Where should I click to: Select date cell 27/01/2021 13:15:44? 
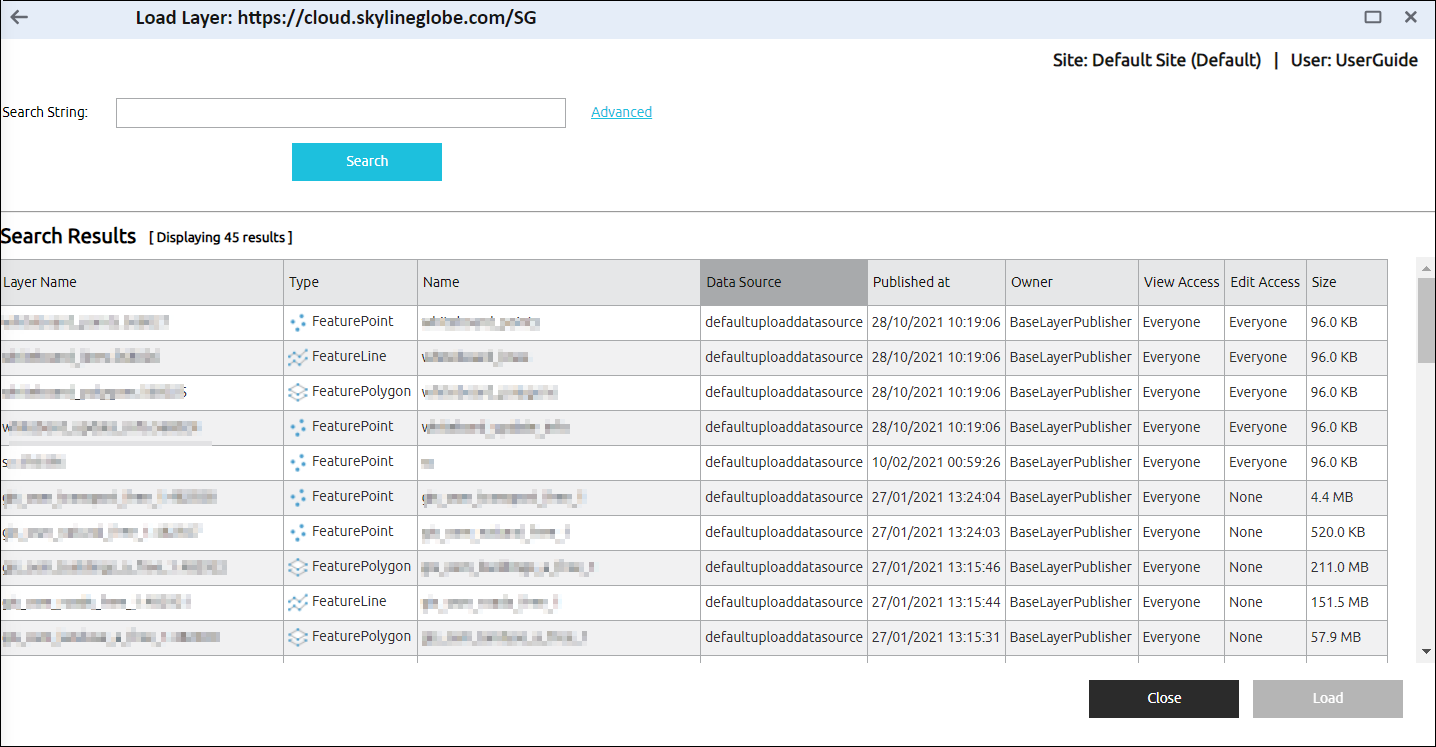[x=936, y=602]
